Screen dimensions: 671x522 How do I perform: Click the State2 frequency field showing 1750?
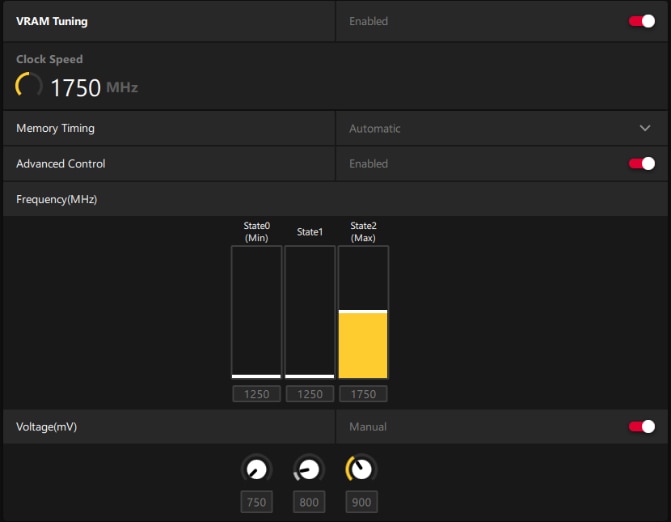[363, 394]
